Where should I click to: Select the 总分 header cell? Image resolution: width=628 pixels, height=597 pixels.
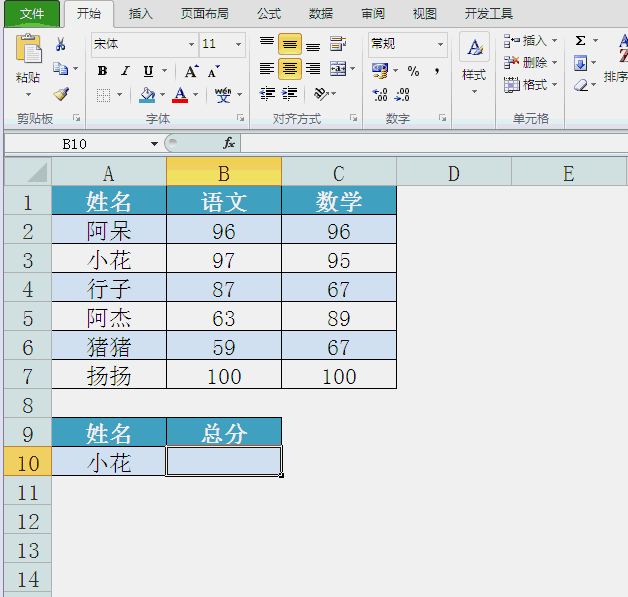(224, 432)
